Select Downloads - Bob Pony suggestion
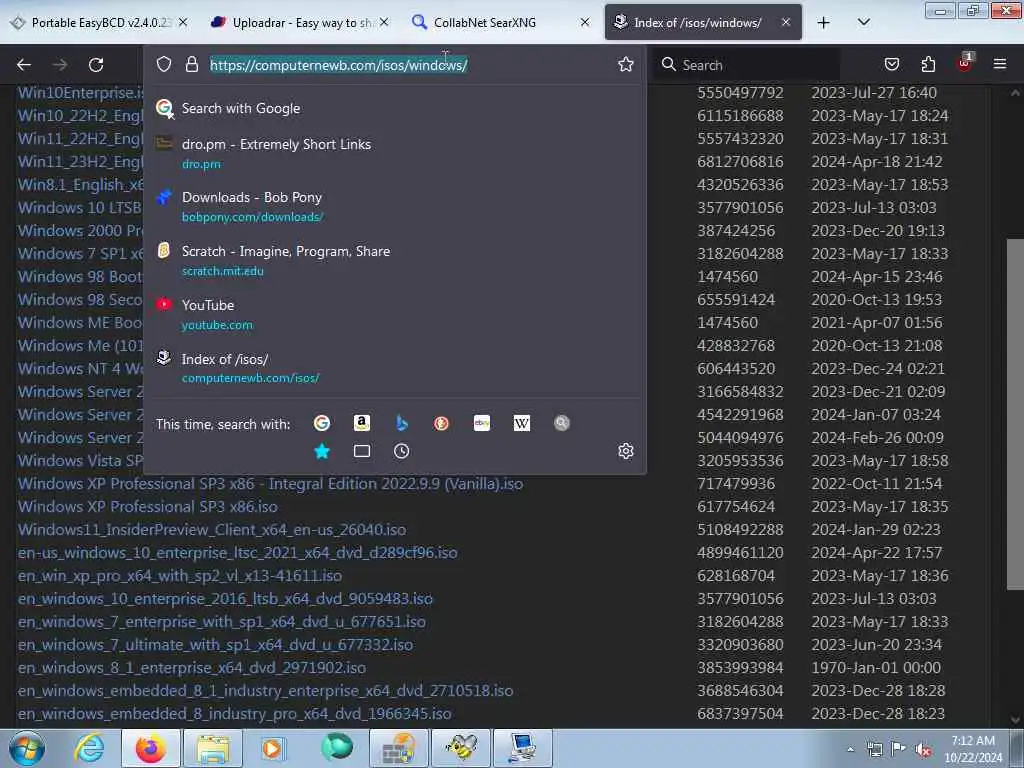This screenshot has height=768, width=1024. point(394,206)
